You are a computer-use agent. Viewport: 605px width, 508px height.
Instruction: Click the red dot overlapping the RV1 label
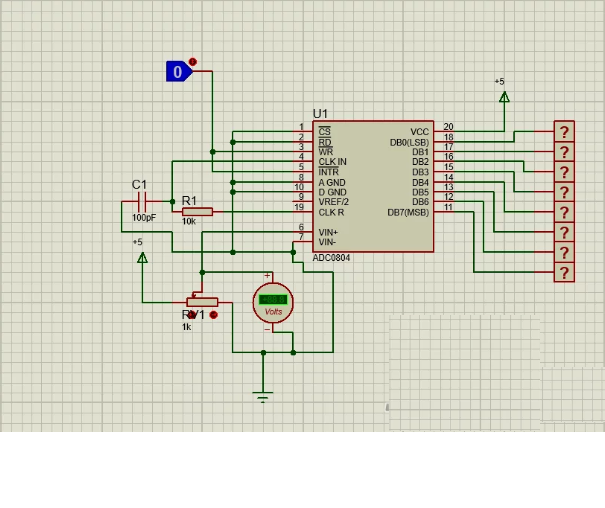[192, 315]
